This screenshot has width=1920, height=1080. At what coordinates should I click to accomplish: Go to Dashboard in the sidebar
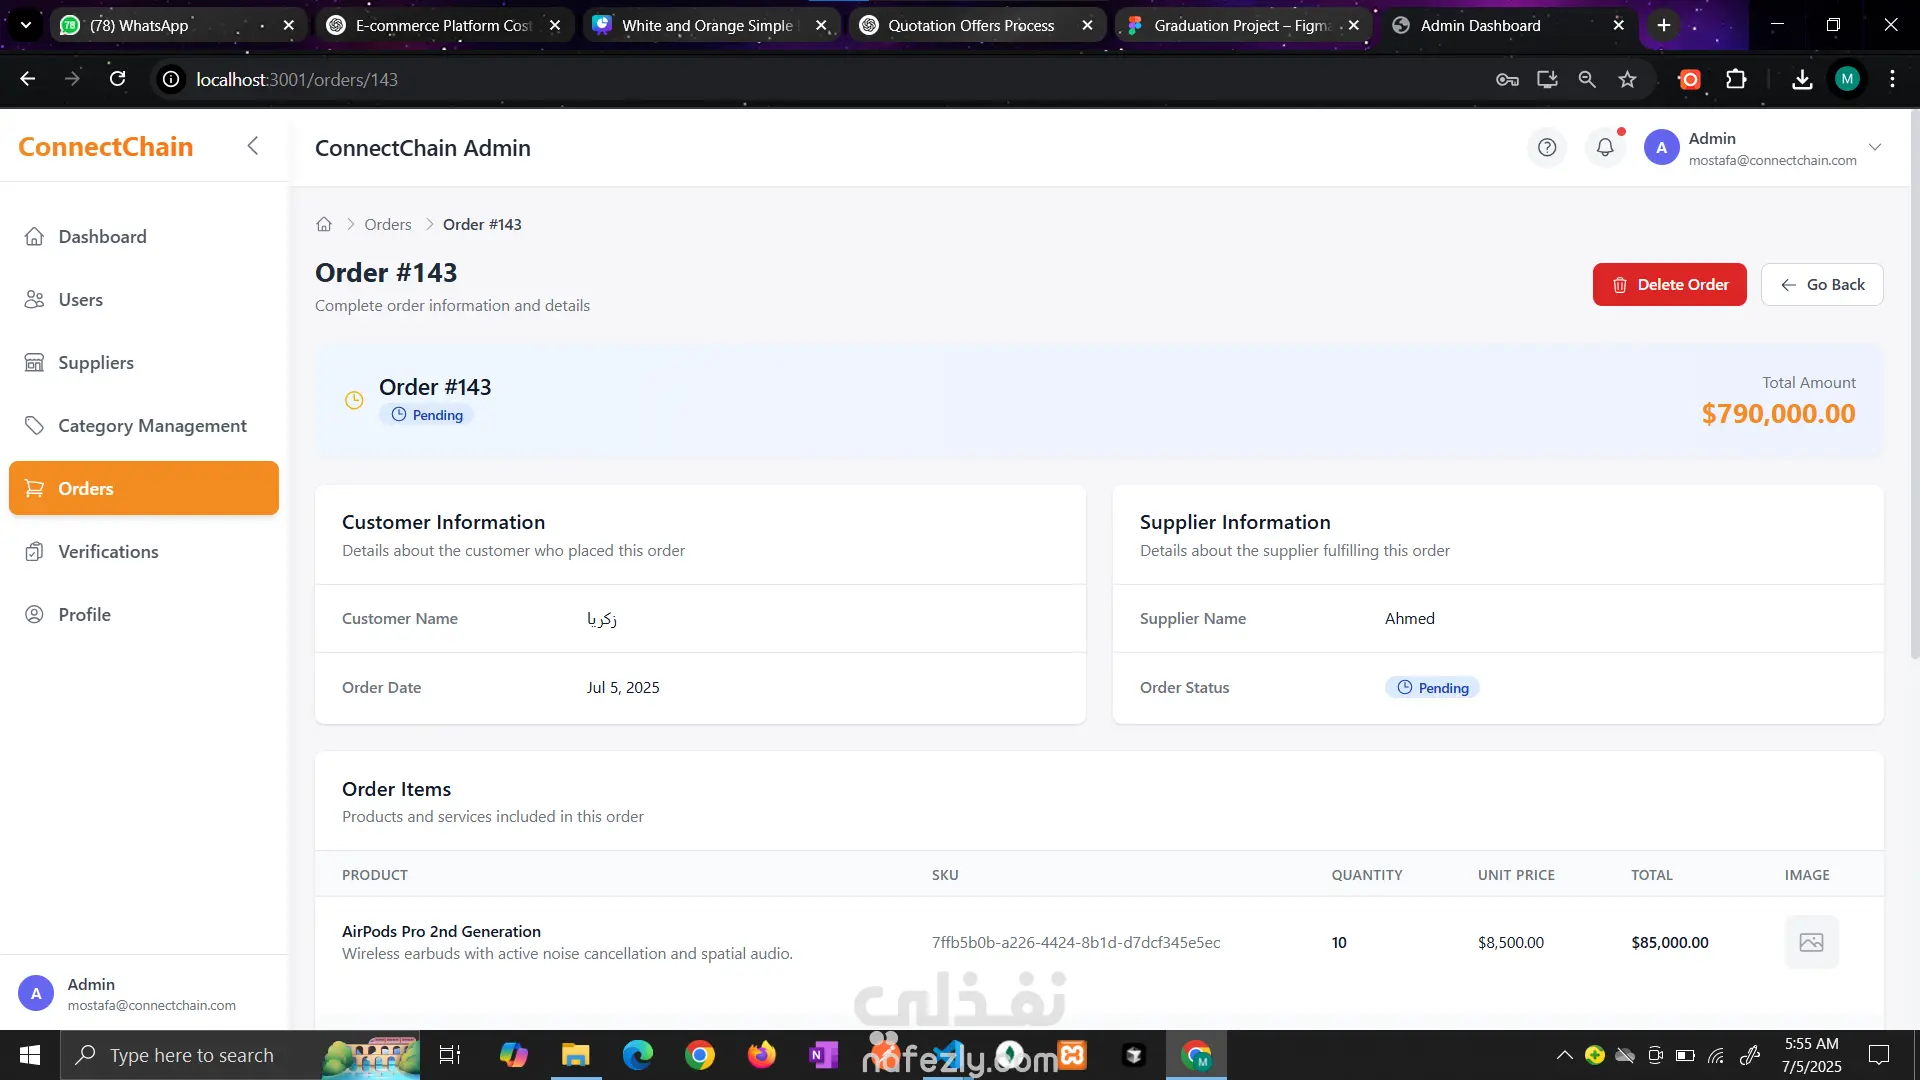coord(102,237)
